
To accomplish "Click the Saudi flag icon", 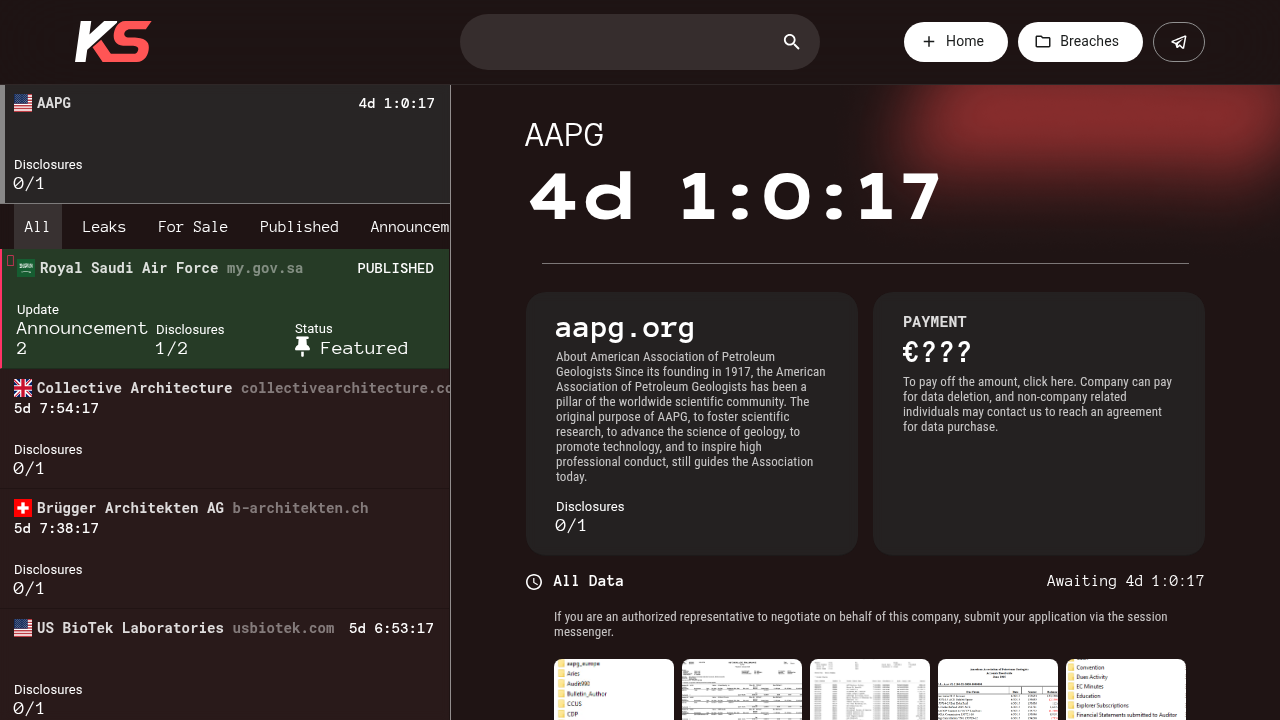I will (26, 268).
